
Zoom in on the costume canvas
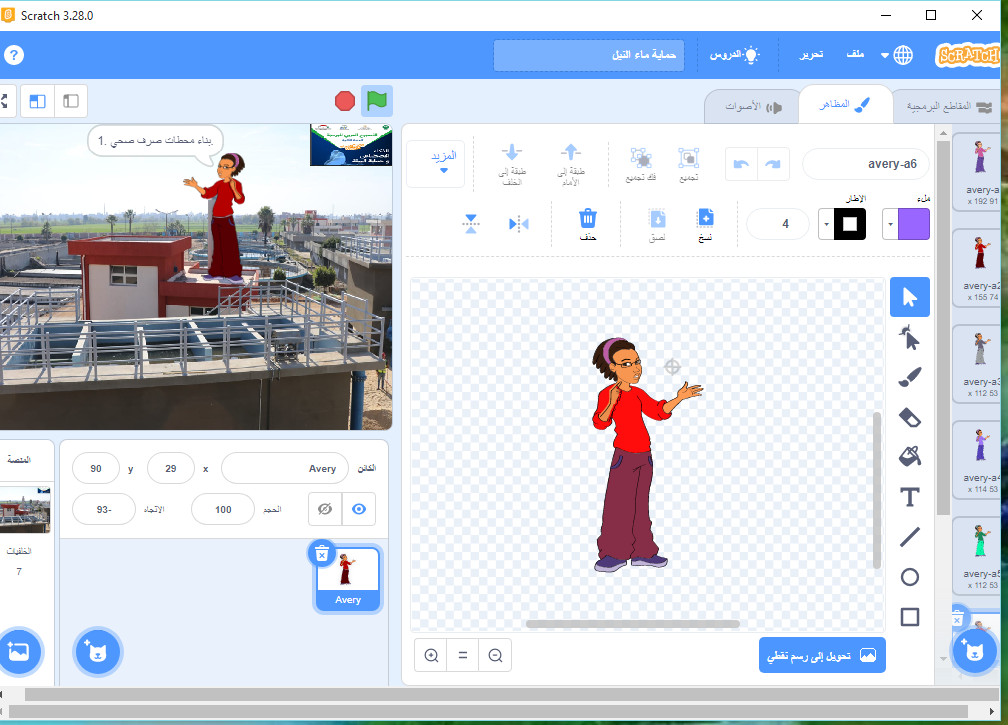(x=431, y=655)
